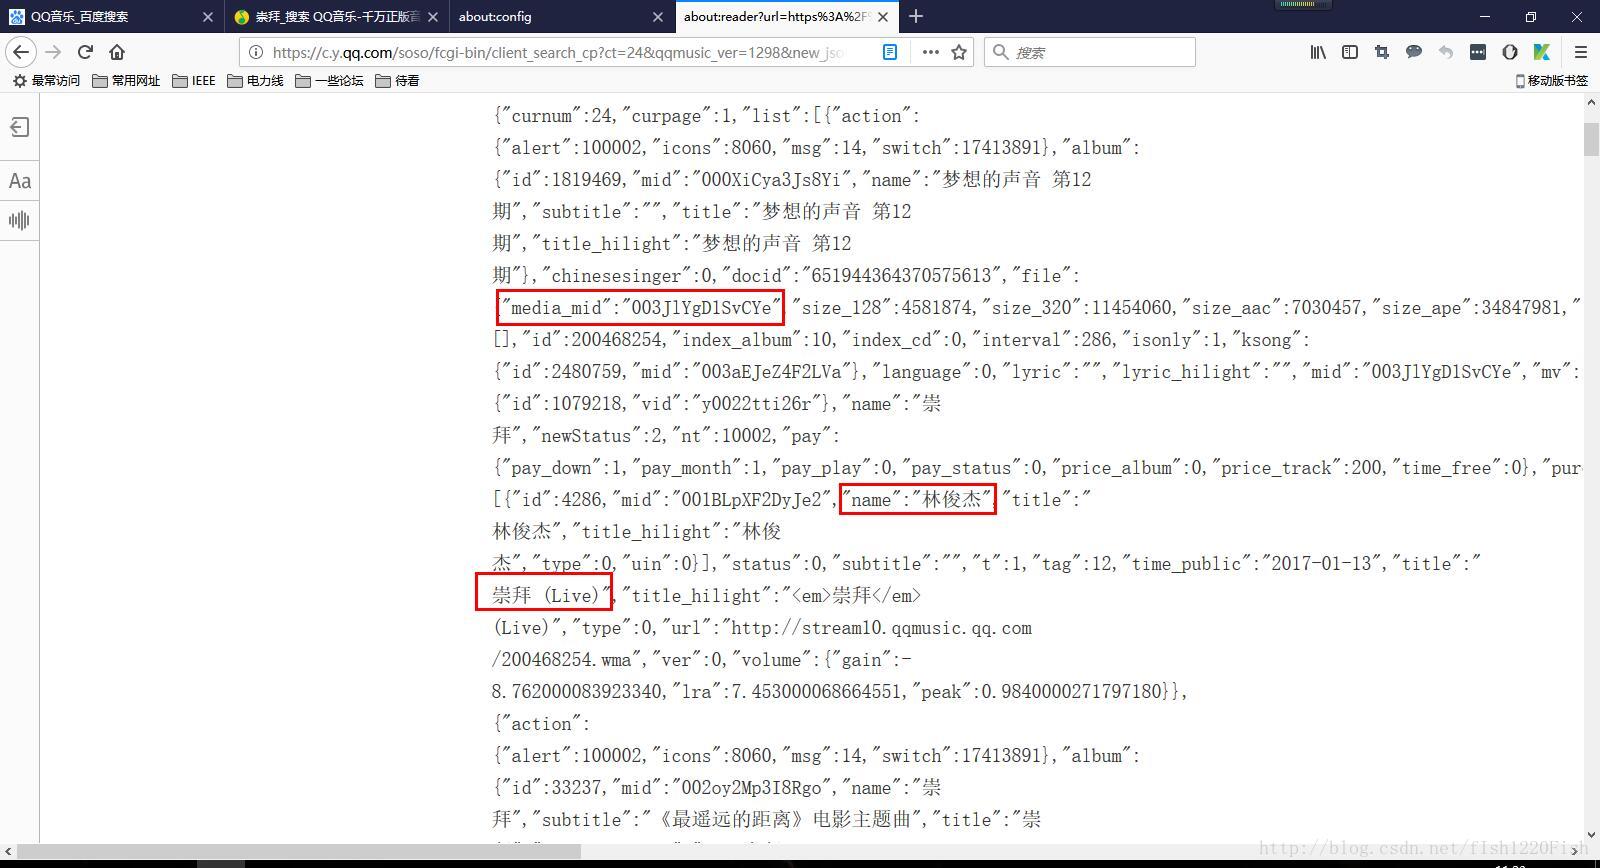
Task: Click the "vid":"y0022tti26r" text
Action: click(734, 404)
